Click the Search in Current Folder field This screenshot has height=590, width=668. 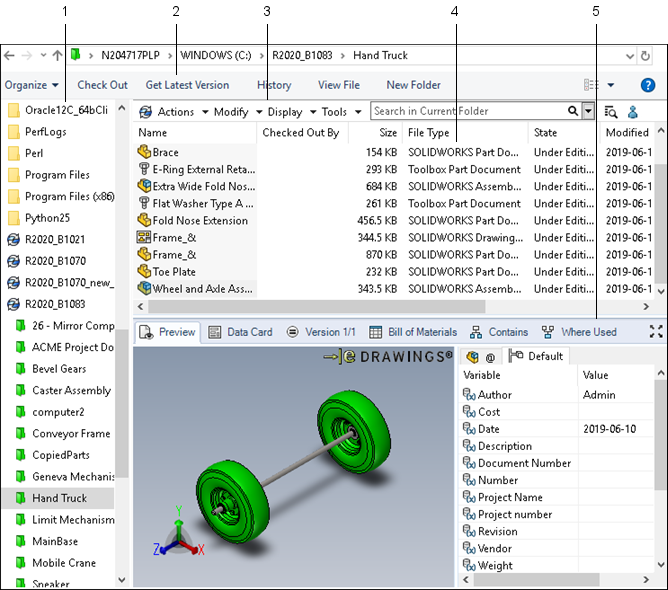click(469, 111)
